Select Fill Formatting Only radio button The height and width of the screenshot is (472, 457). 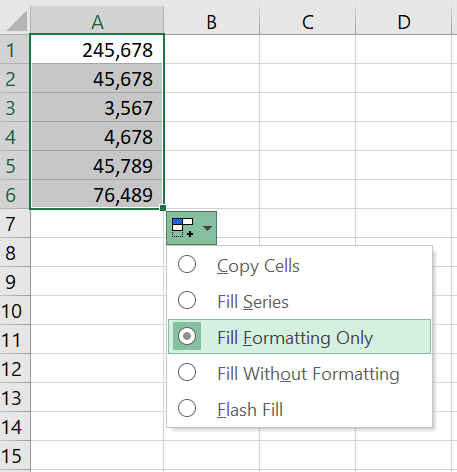tap(187, 336)
